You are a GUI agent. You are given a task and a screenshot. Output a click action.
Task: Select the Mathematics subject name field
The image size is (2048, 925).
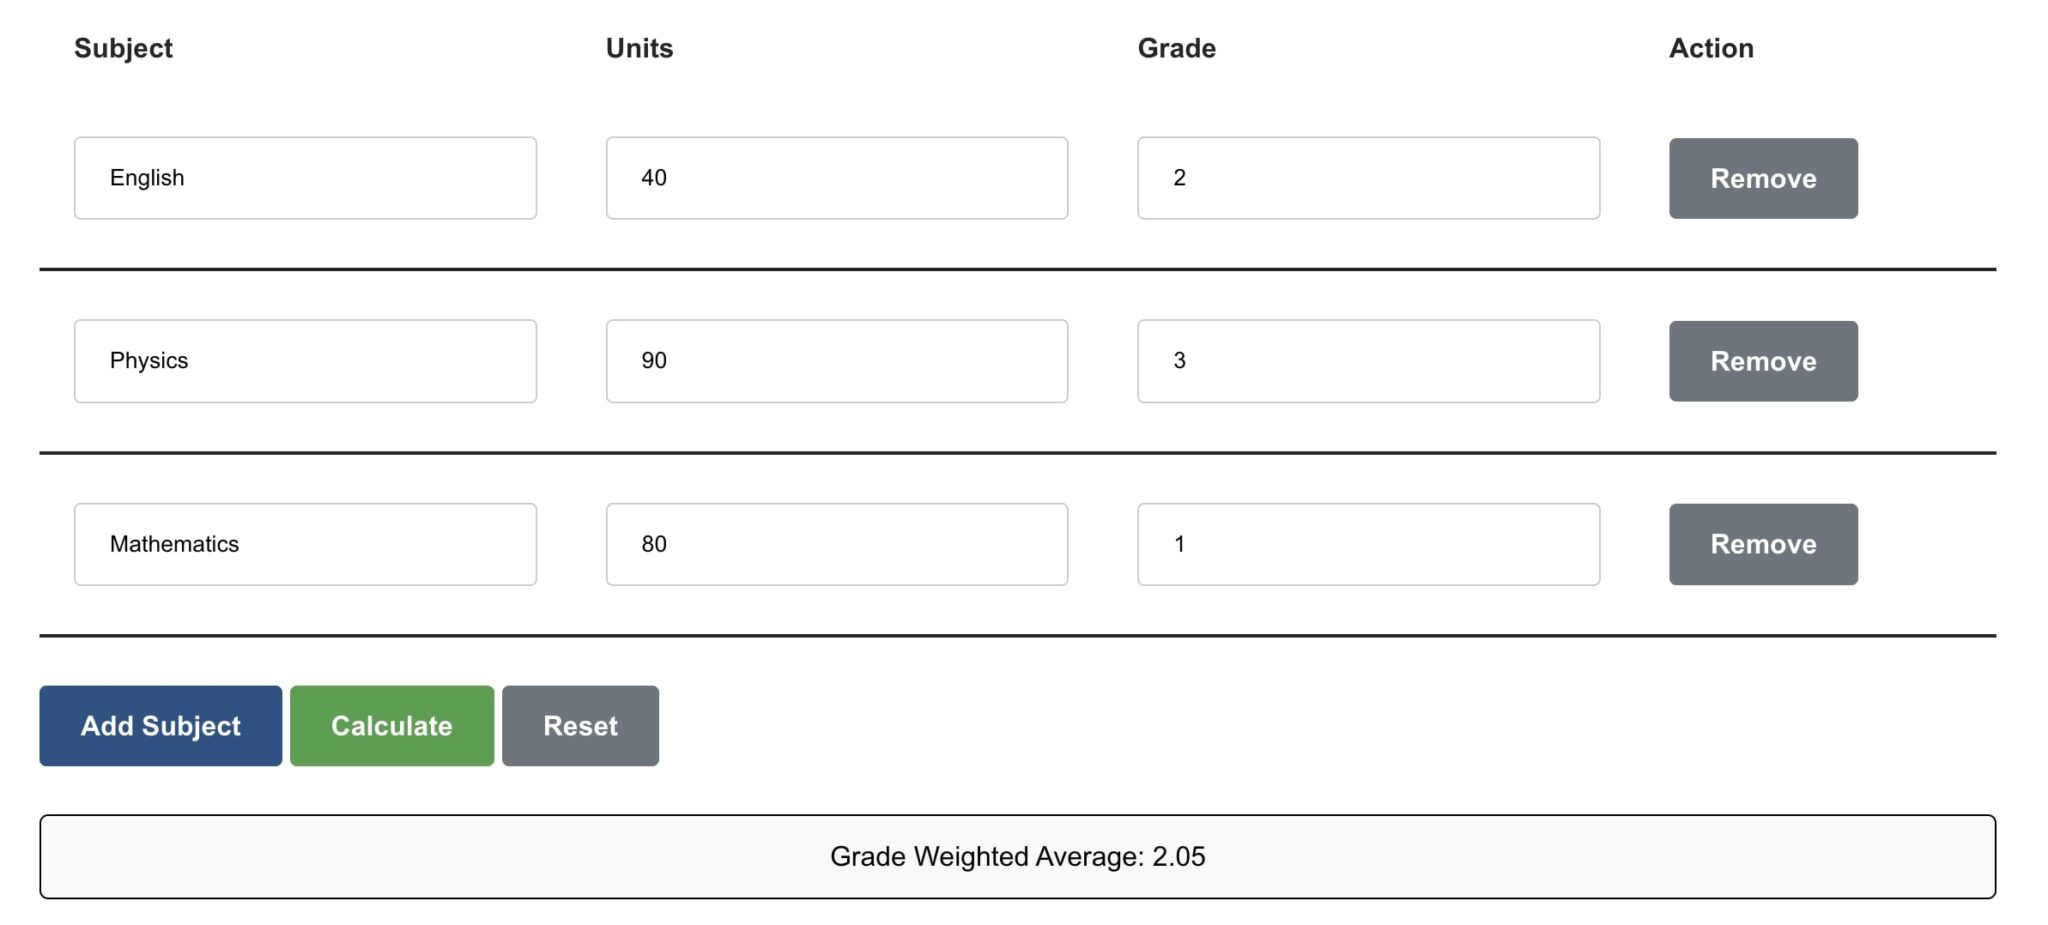(x=304, y=544)
